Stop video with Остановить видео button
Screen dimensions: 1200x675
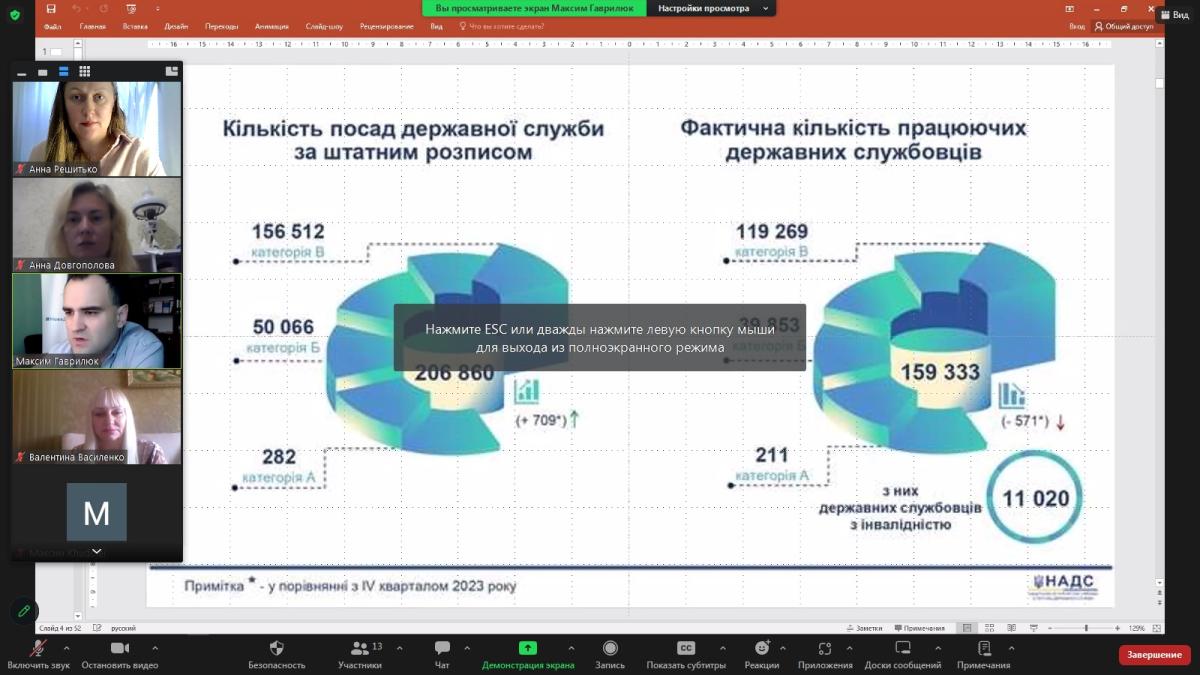pos(120,654)
